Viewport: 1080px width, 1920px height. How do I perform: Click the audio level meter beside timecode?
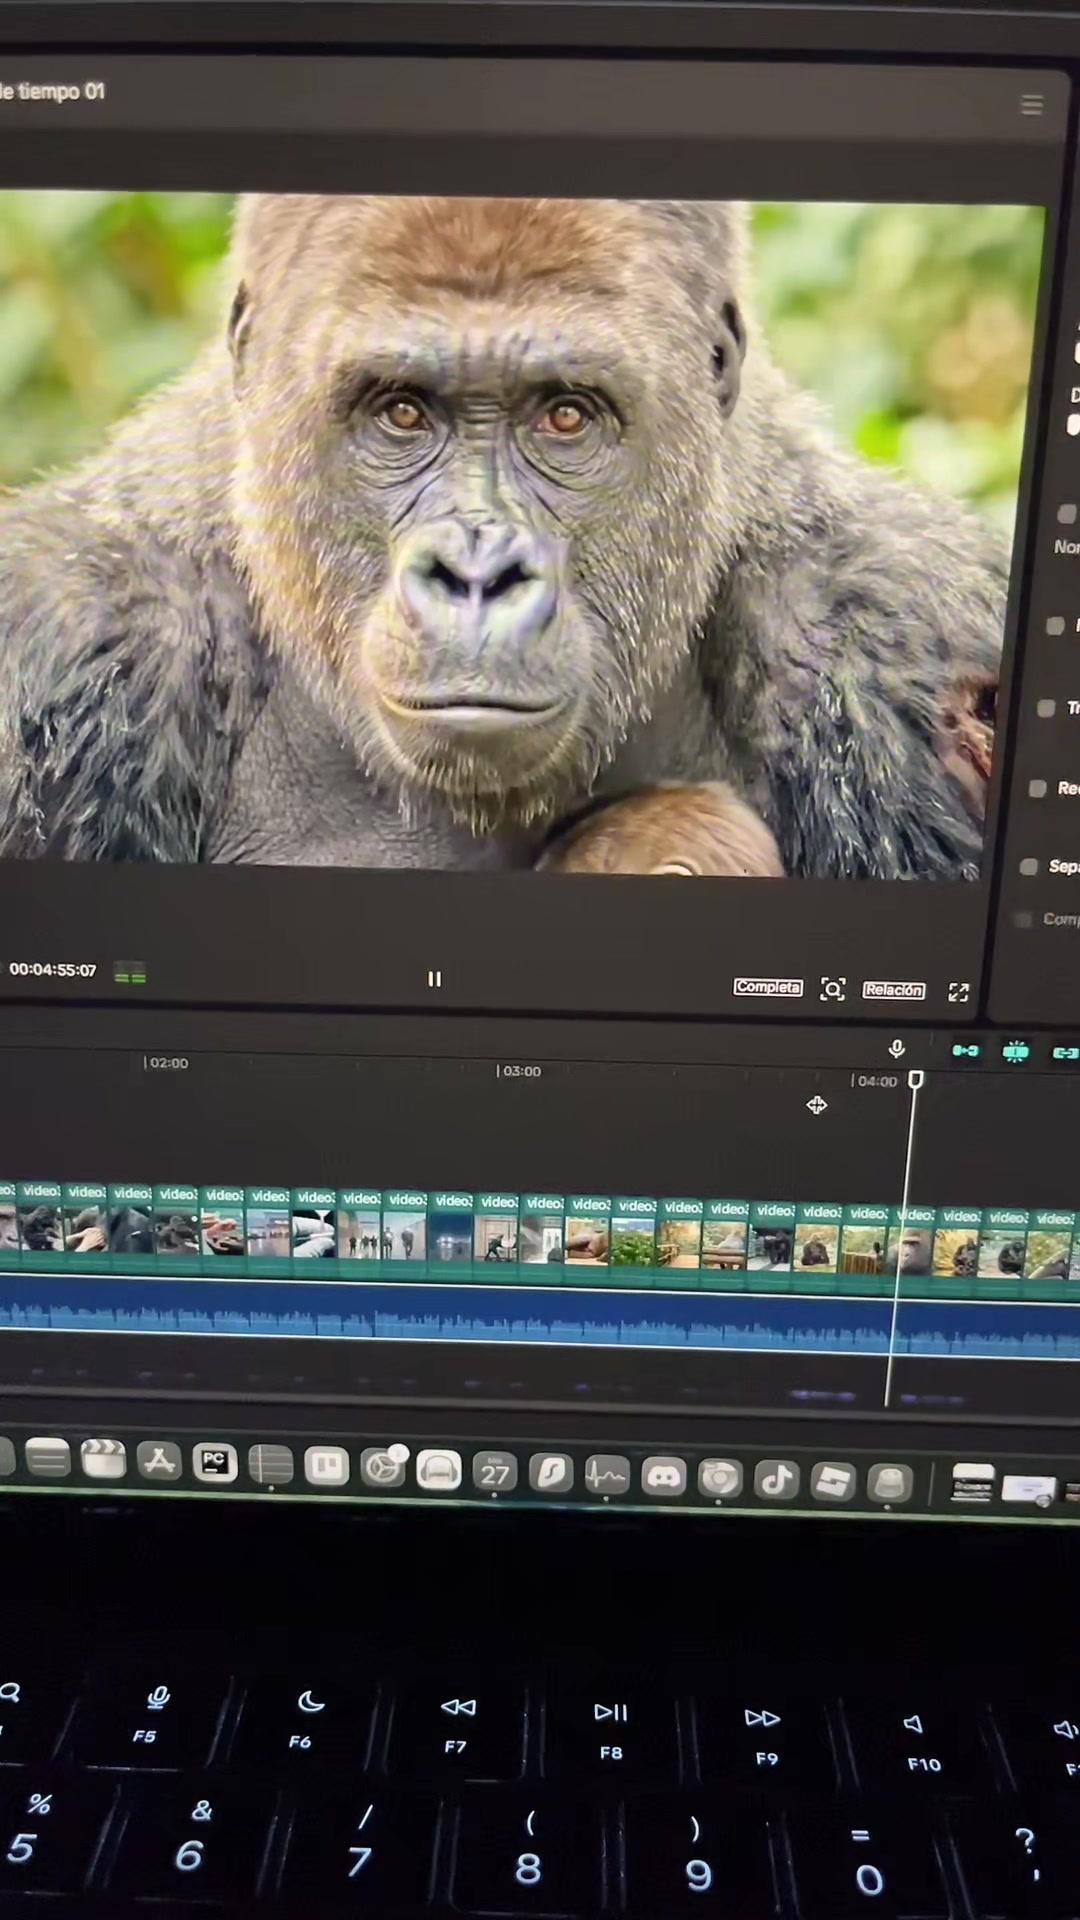(x=130, y=973)
